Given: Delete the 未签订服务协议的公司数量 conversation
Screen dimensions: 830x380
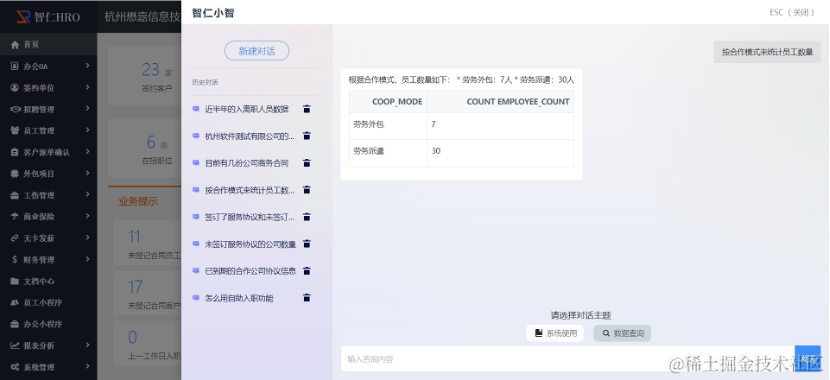Looking at the screenshot, I should click(x=306, y=244).
